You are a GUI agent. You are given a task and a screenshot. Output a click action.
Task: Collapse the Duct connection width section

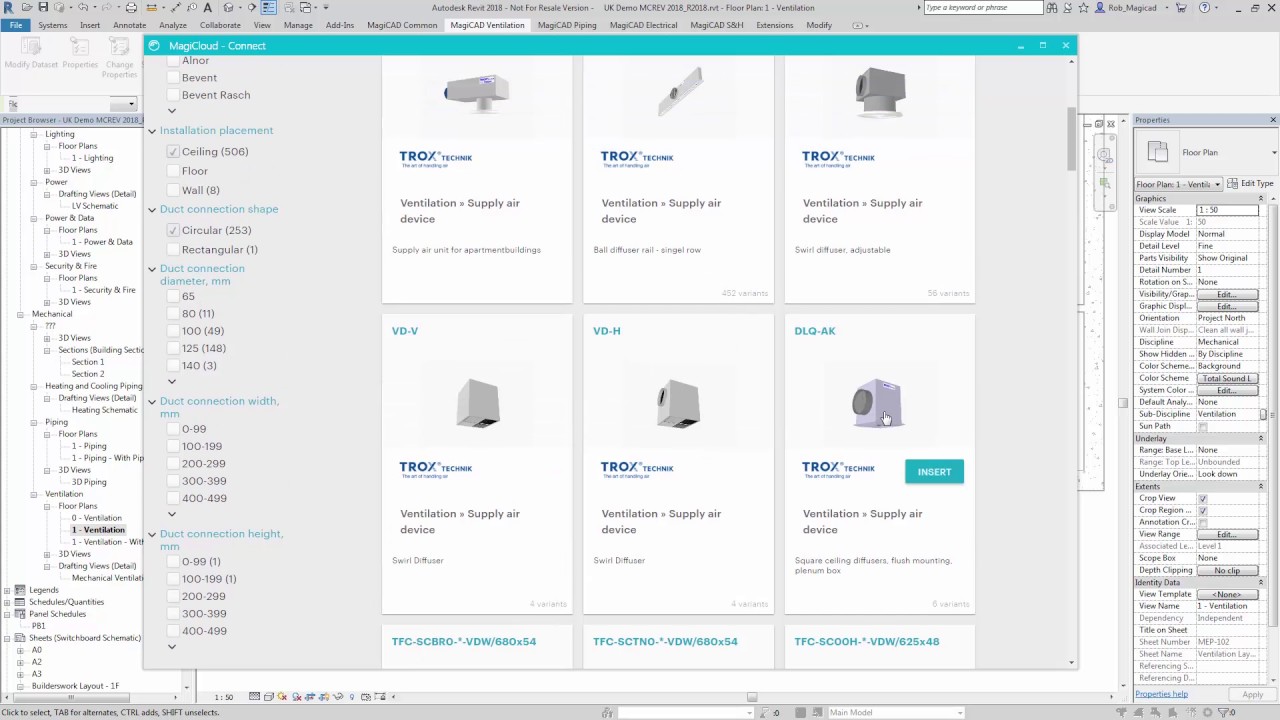coord(152,402)
